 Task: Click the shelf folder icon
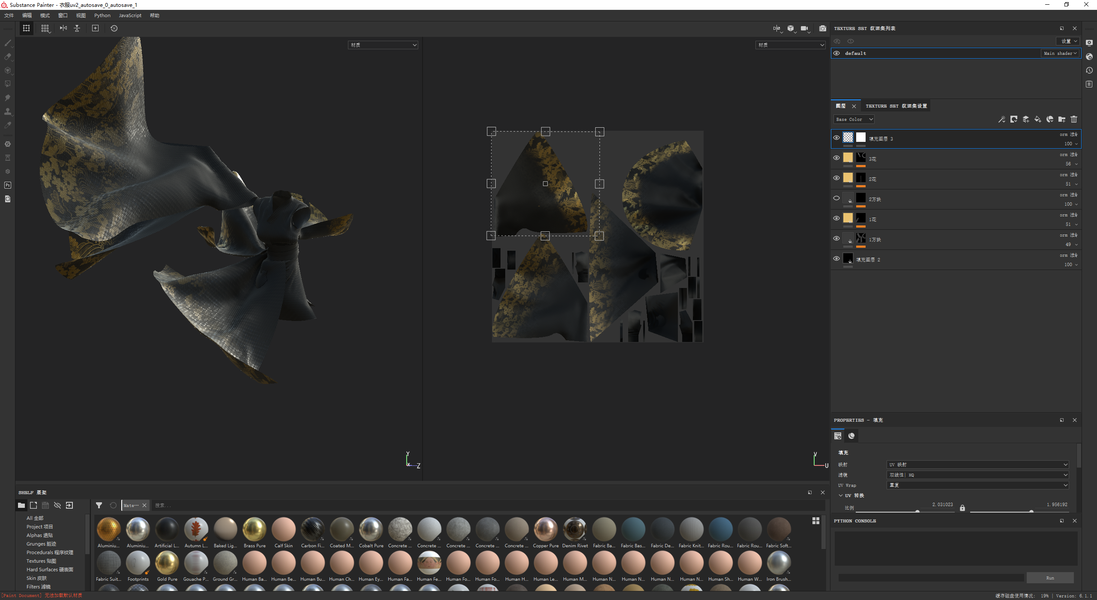point(21,505)
